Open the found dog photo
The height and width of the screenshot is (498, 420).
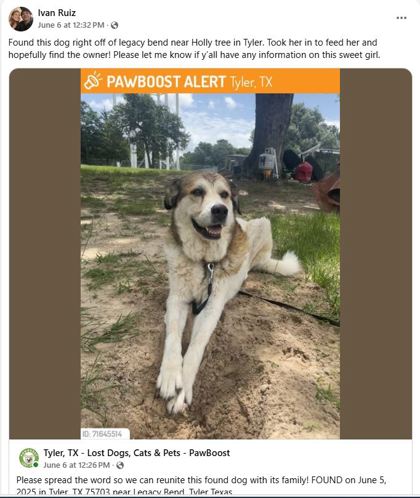(x=210, y=266)
